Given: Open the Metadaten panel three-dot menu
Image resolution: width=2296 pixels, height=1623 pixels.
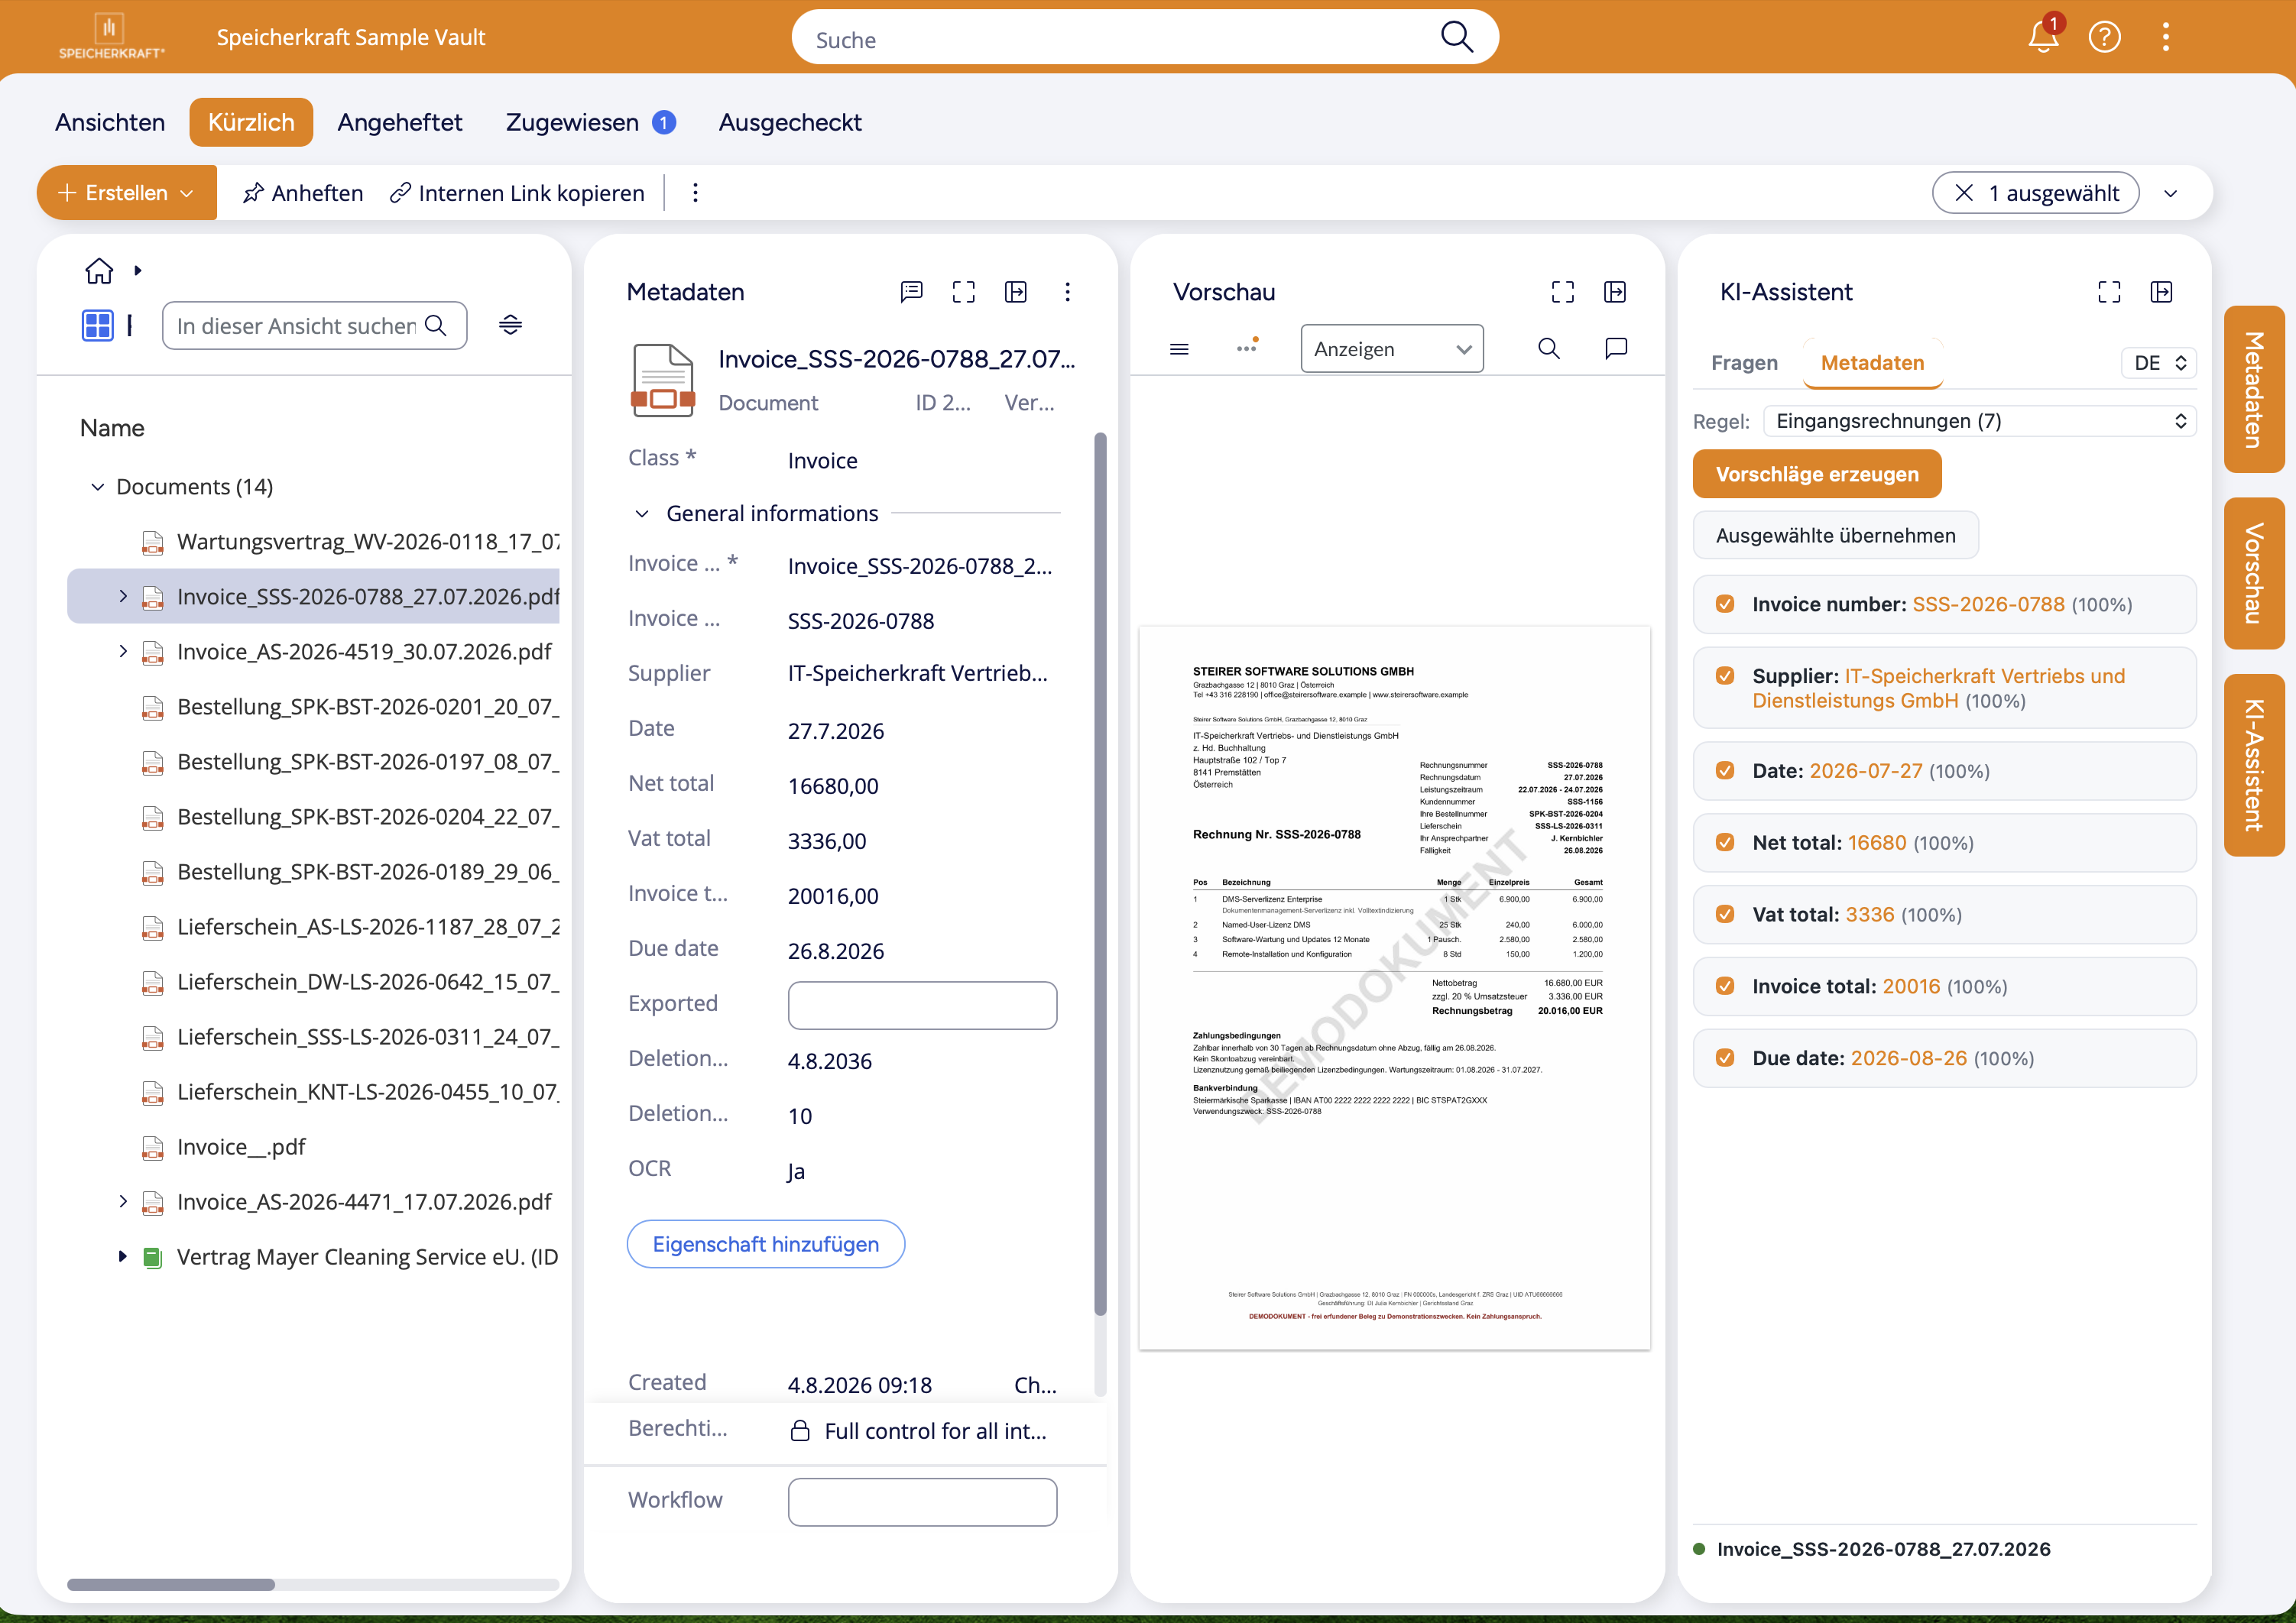Looking at the screenshot, I should pos(1067,292).
